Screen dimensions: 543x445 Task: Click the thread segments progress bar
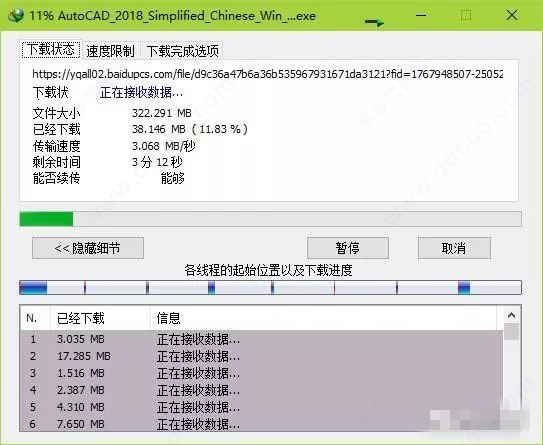click(270, 288)
